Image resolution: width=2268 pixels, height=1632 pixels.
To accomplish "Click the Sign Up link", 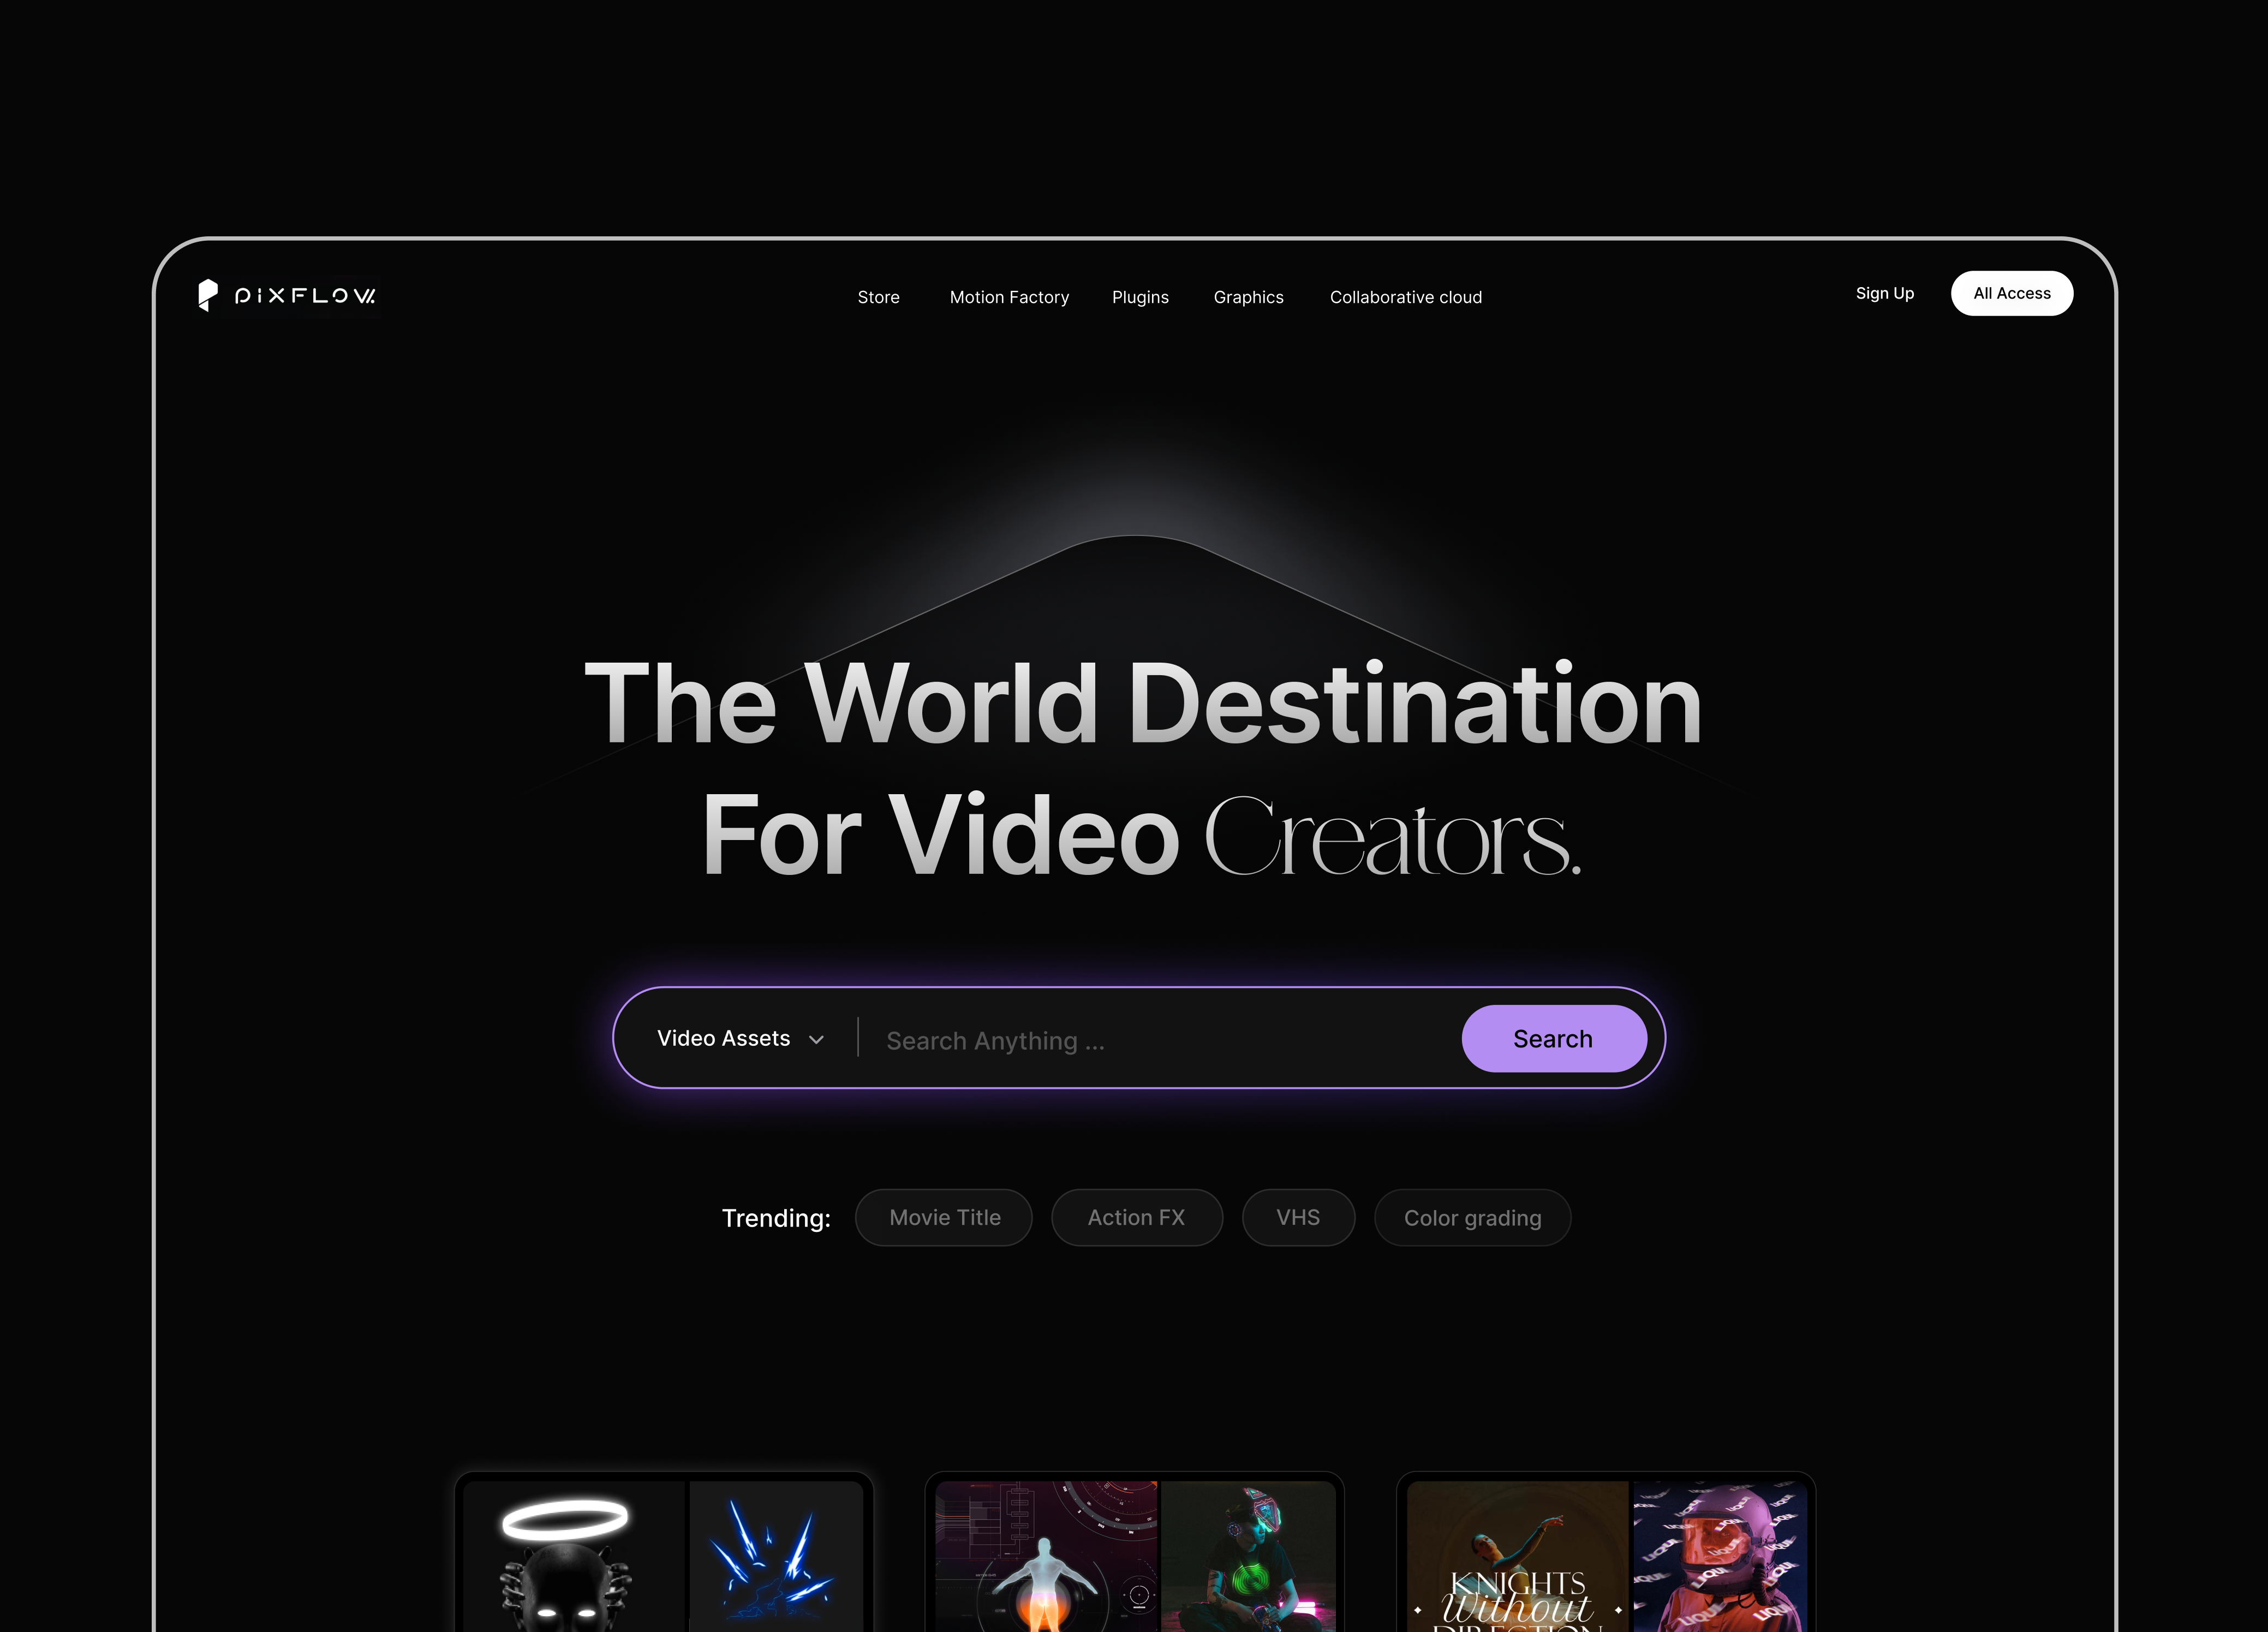I will [x=1884, y=293].
